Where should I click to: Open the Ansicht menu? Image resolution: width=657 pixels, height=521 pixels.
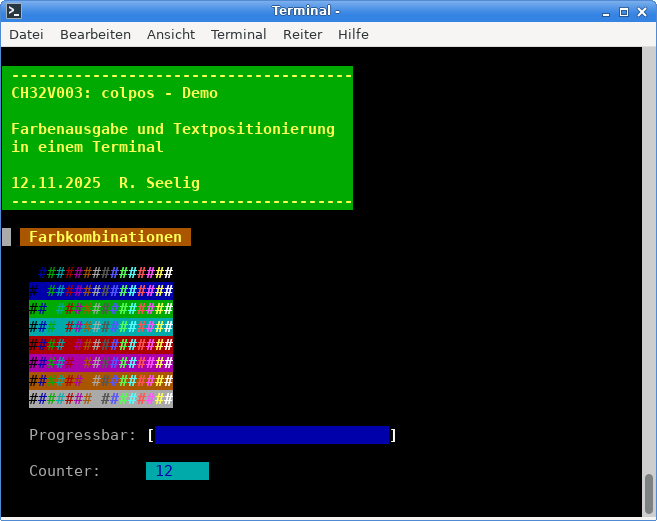tap(171, 34)
